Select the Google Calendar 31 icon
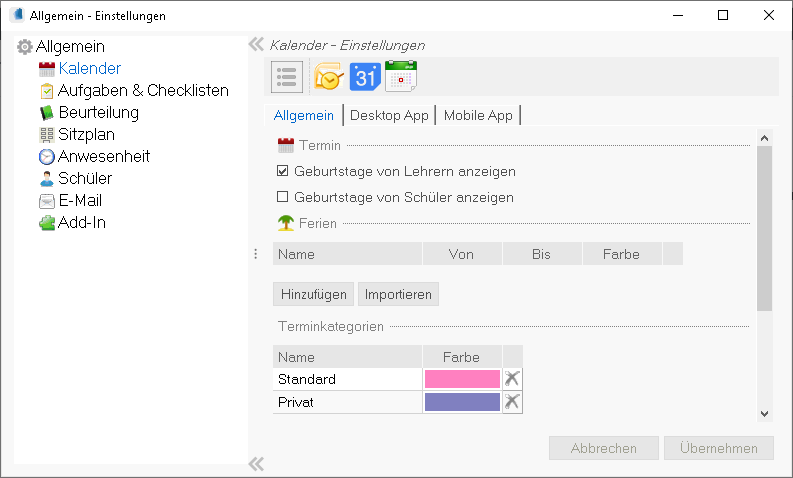793x478 pixels. [365, 77]
